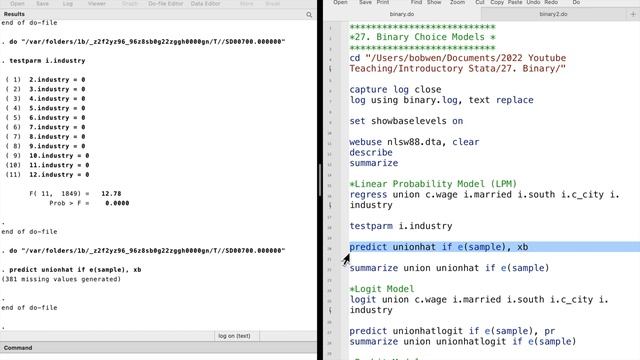
Task: Click '. testparm i.industry' in Results
Action: point(43,60)
